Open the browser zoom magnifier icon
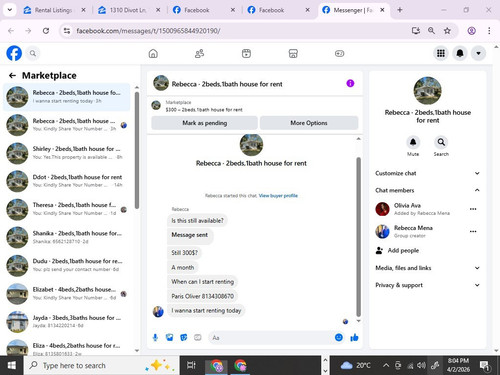Viewport: 500px width, 375px height. [x=431, y=31]
